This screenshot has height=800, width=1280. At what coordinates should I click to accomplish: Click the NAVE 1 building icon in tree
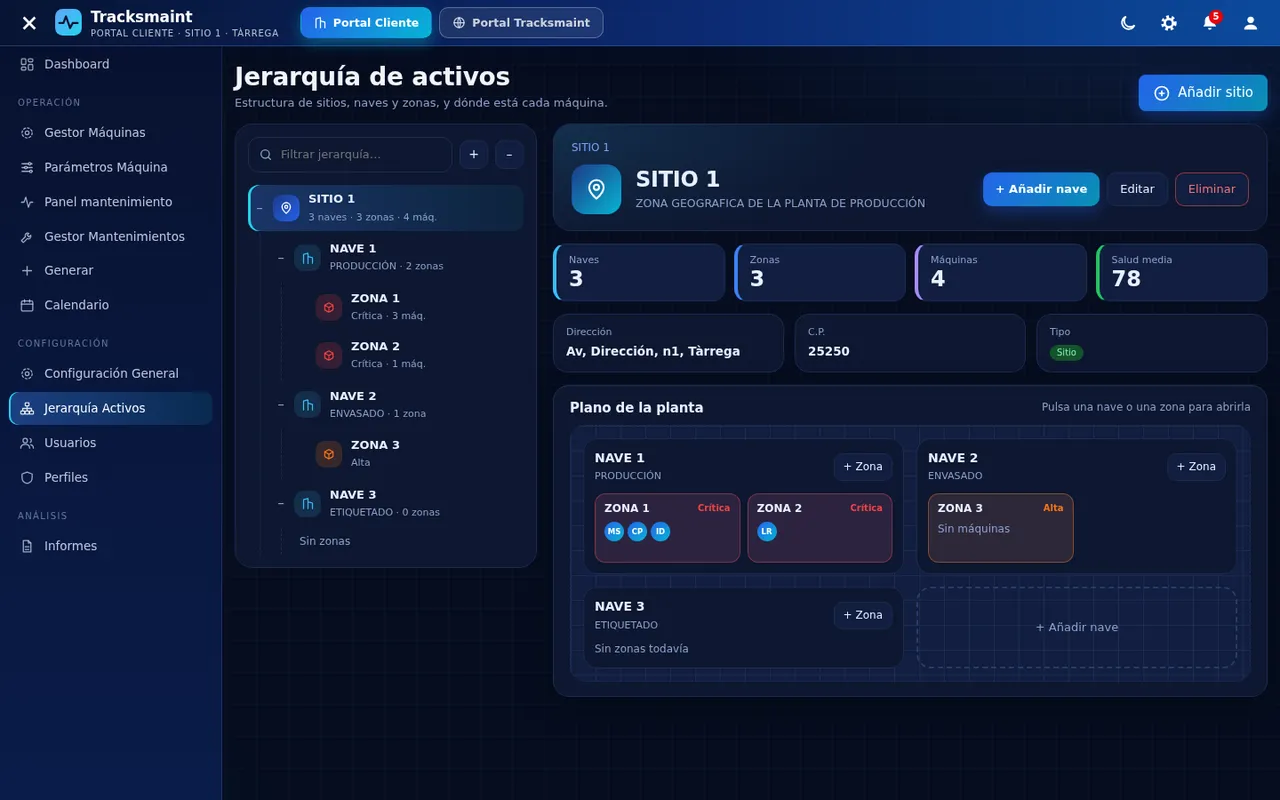[307, 258]
